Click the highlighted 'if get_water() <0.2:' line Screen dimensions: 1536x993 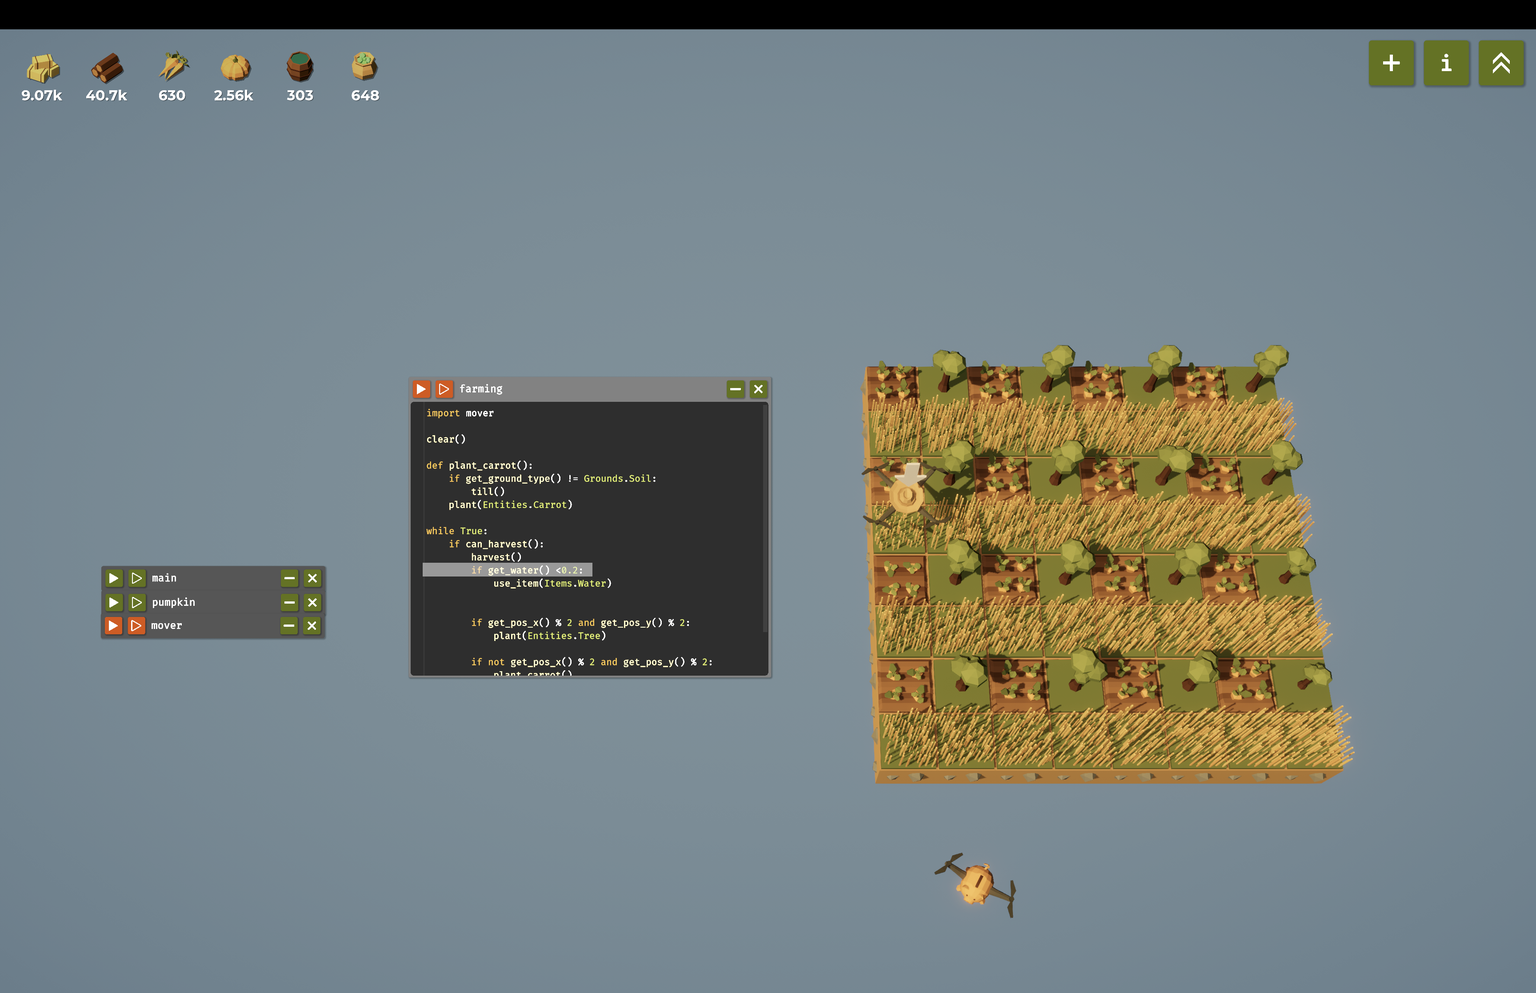[x=507, y=570]
